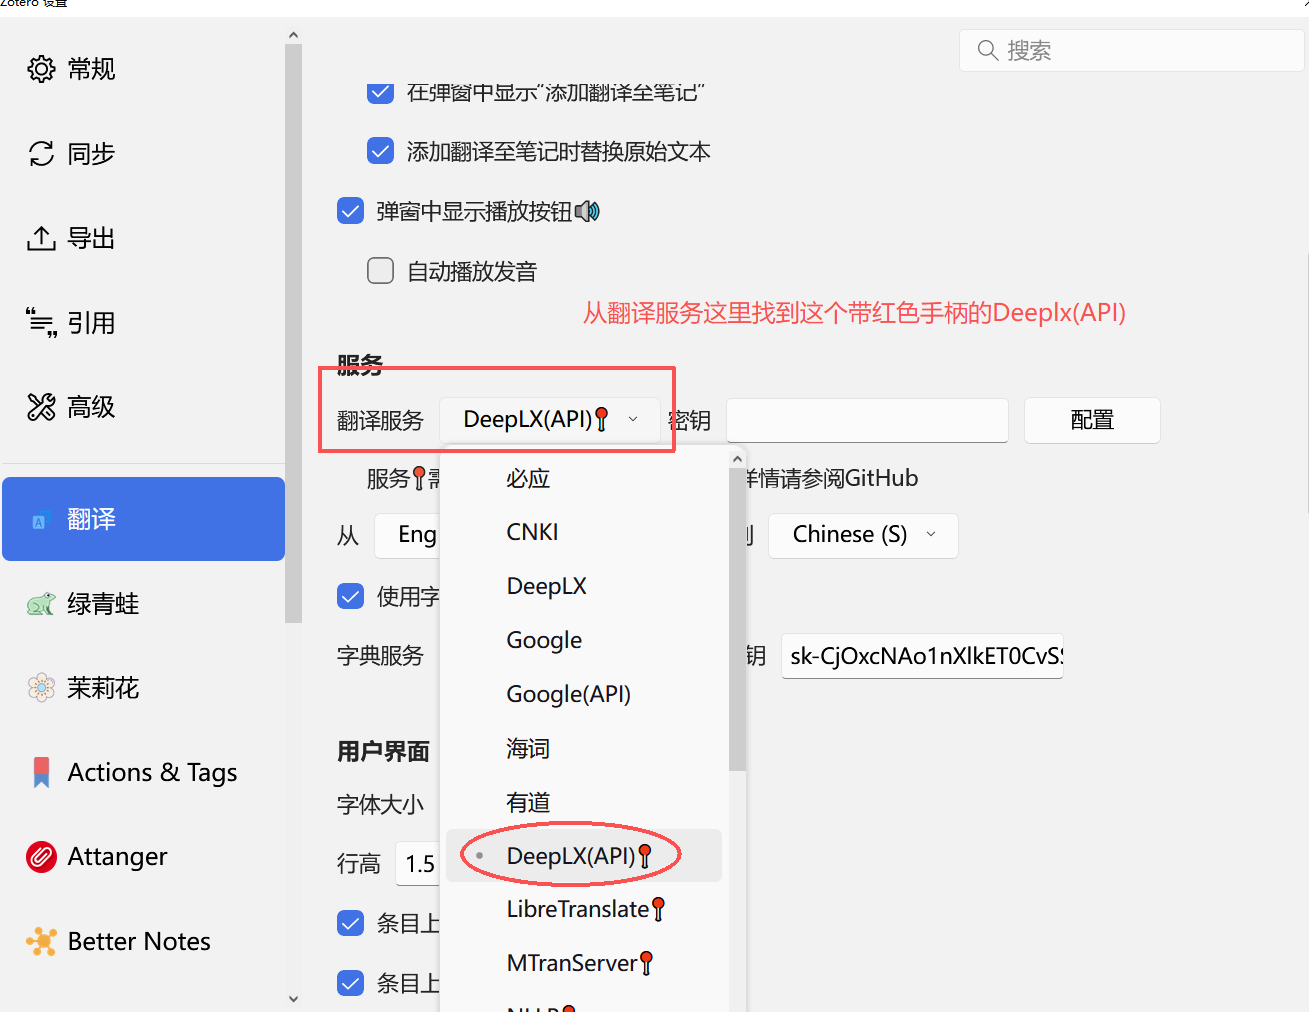Click the speaker icon beside 弹窗中显示播放按钮
This screenshot has width=1309, height=1012.
(588, 212)
